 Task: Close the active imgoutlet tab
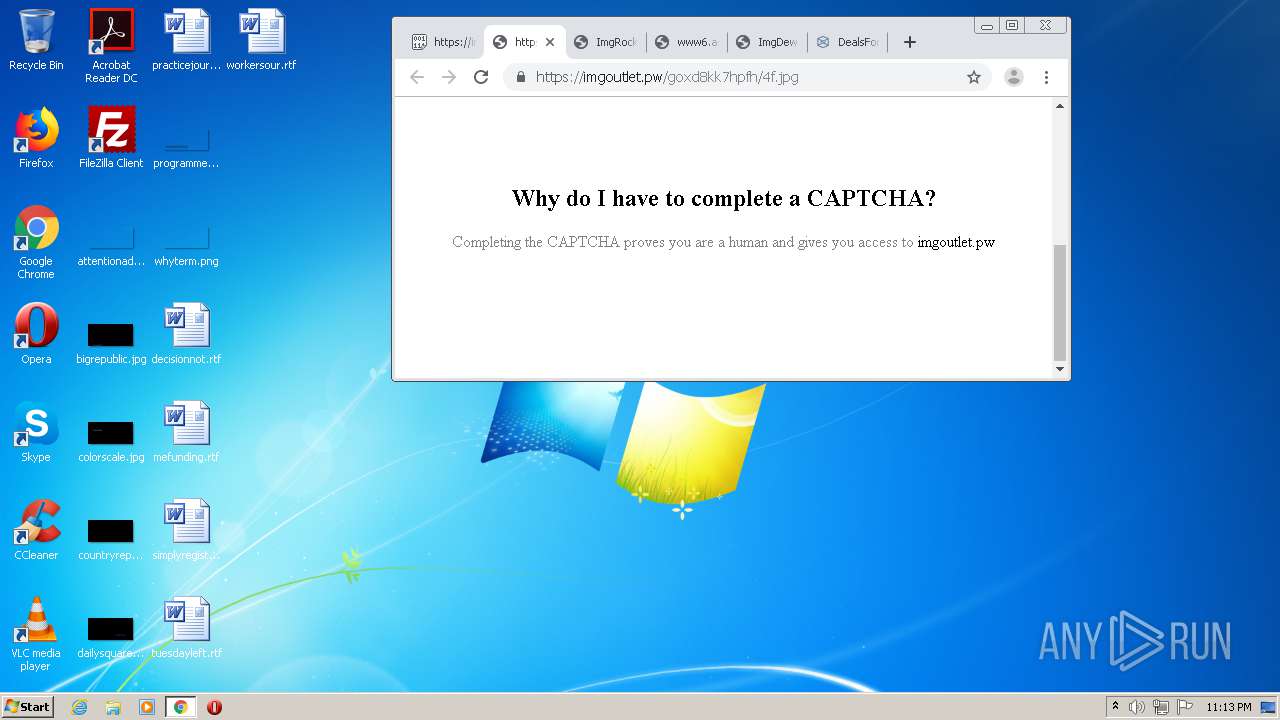coord(549,42)
